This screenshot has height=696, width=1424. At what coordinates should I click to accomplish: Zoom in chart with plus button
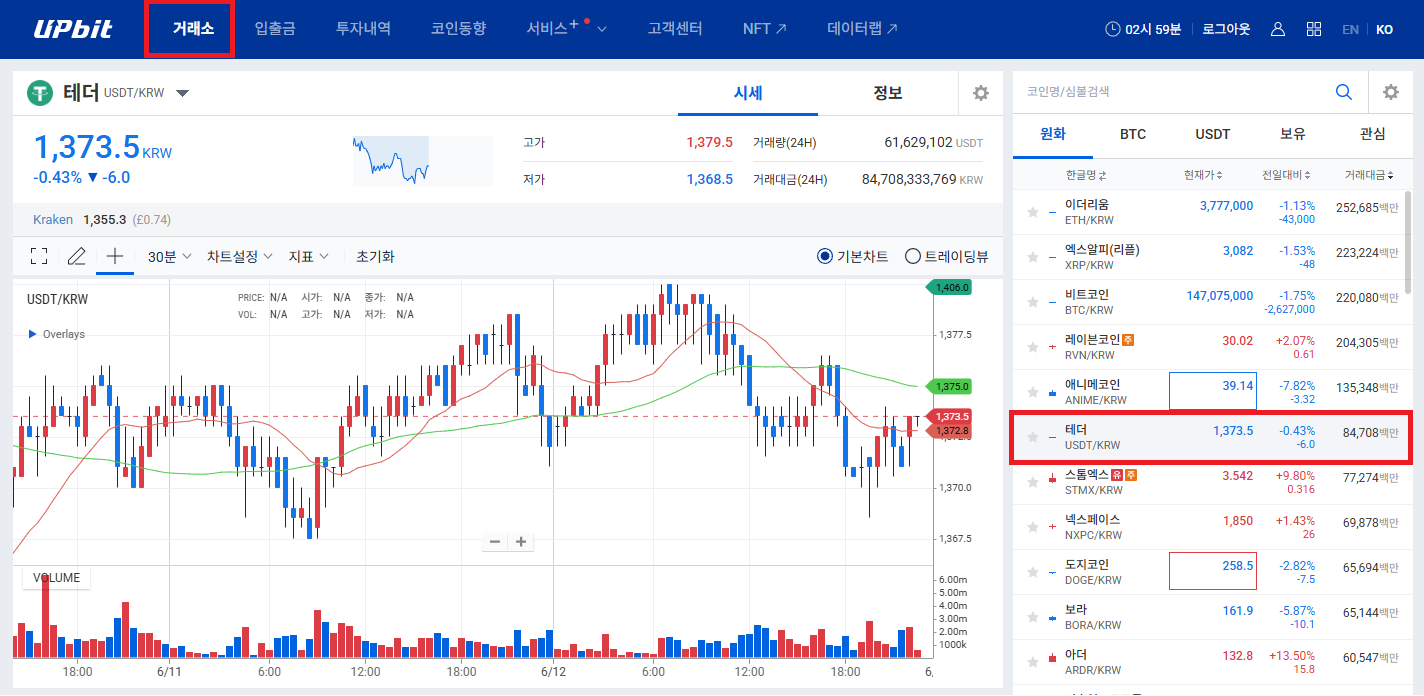click(520, 542)
